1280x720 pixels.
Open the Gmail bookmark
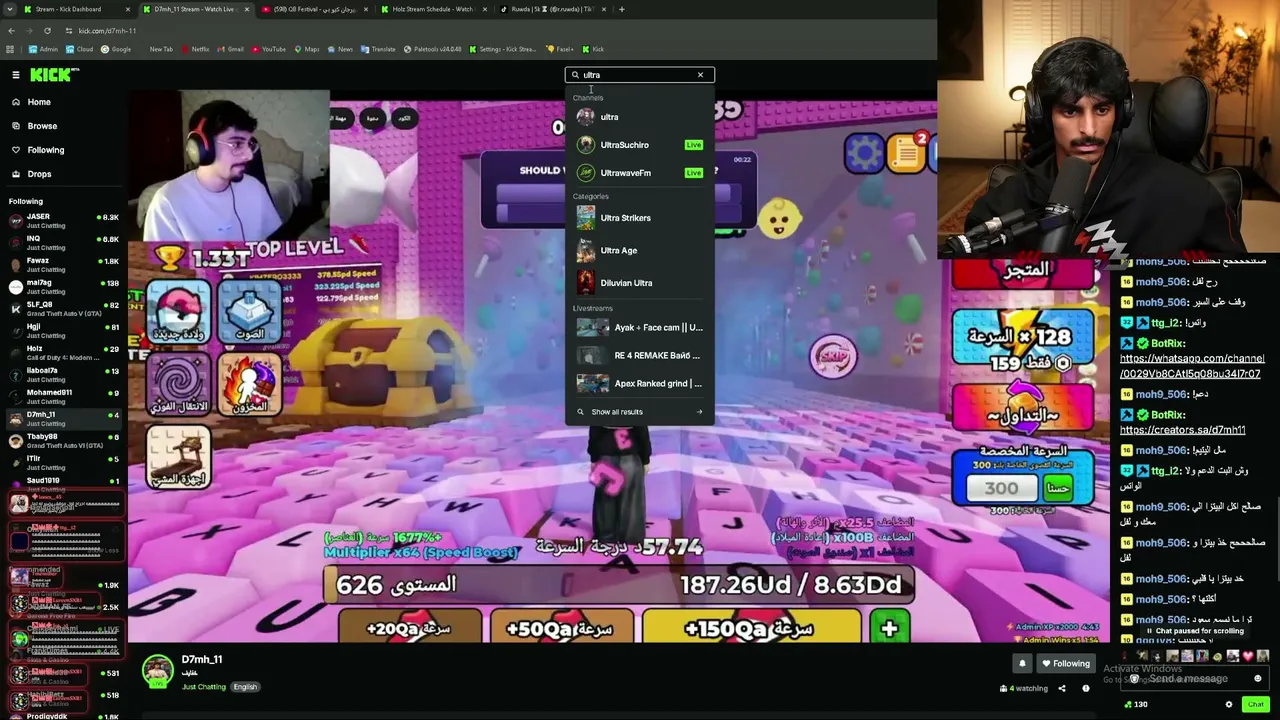click(x=230, y=49)
